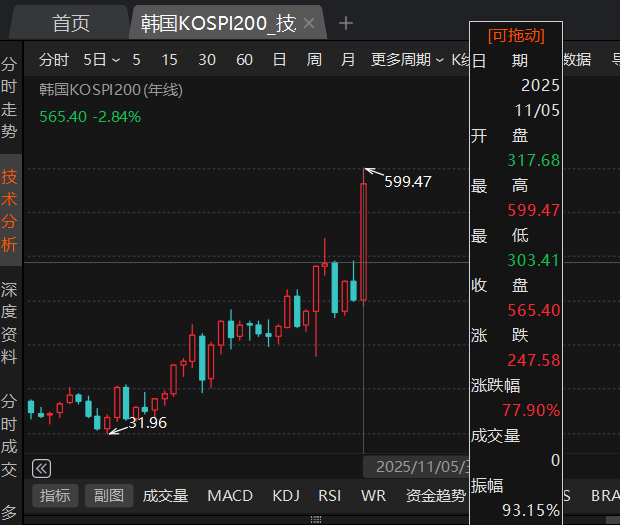This screenshot has height=525, width=620.
Task: Switch to the 首页 tab
Action: [x=71, y=23]
